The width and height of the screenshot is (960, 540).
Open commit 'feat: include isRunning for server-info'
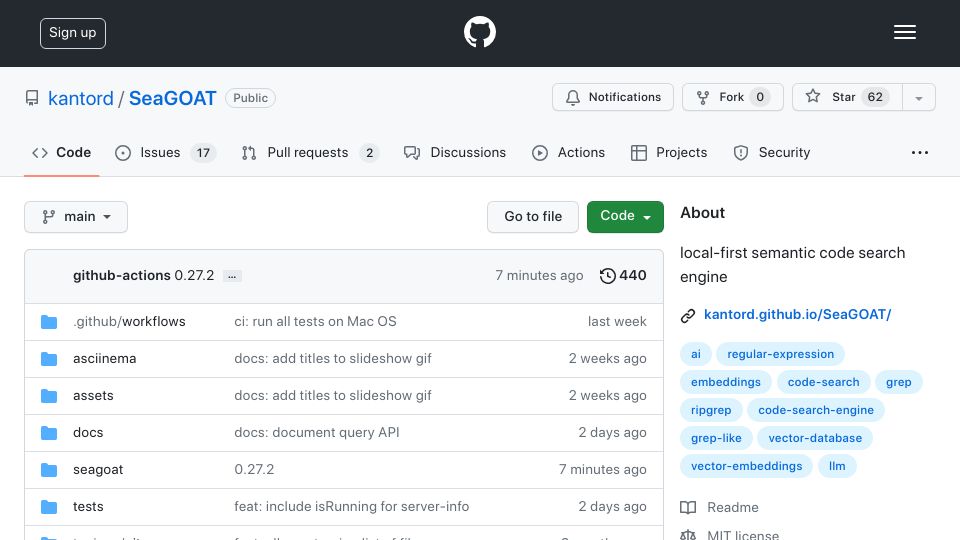click(x=351, y=507)
